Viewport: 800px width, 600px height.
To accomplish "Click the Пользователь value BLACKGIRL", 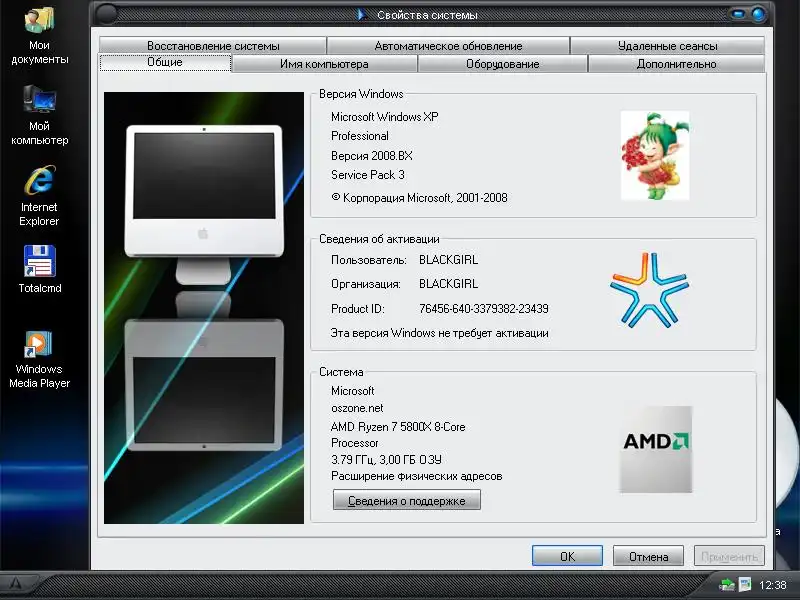I will 448,260.
